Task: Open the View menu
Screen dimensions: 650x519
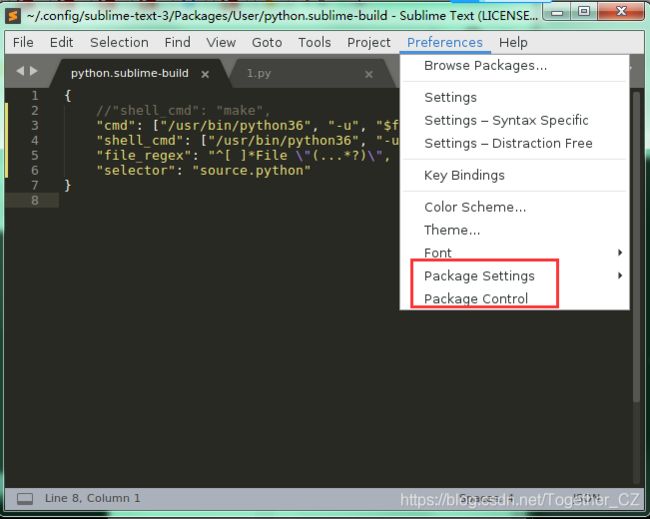Action: click(x=221, y=43)
